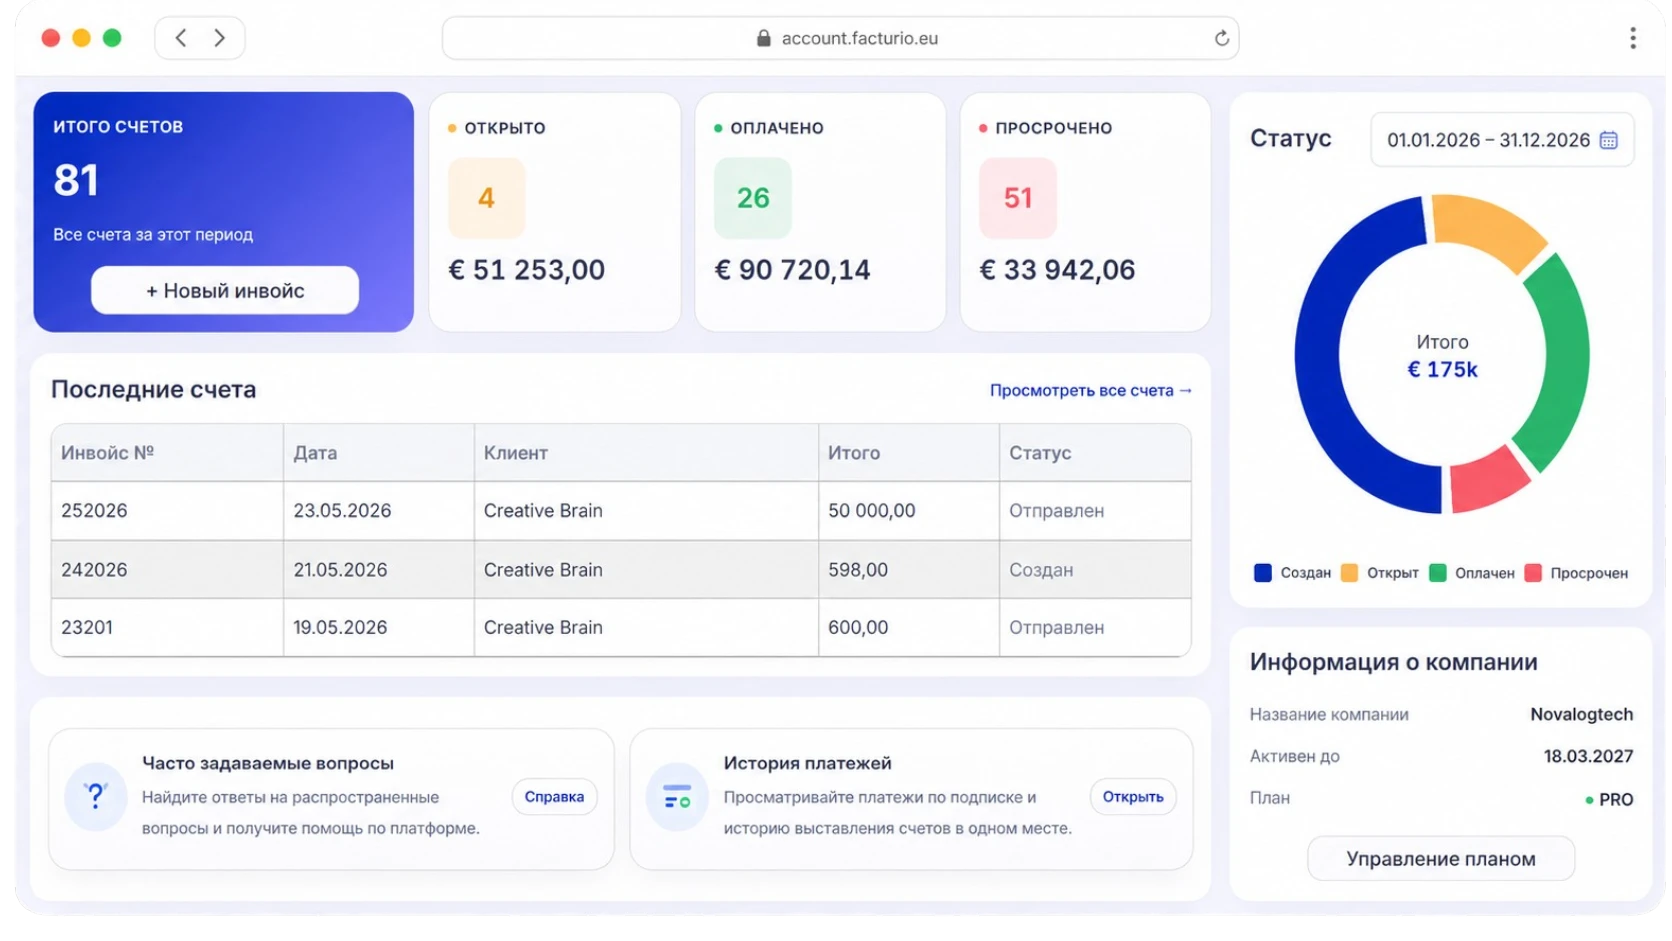Image resolution: width=1672 pixels, height=941 pixels.
Task: Click the Просрочен red legend swatch
Action: (1533, 573)
